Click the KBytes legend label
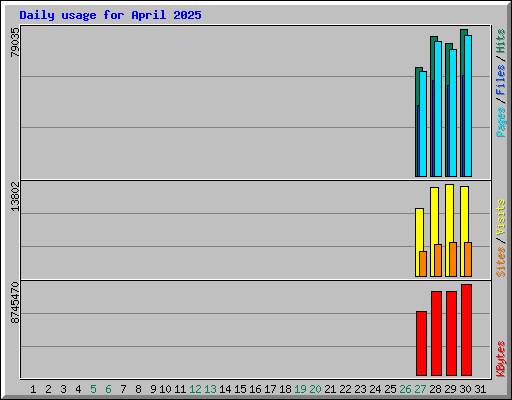The image size is (512, 400). [501, 359]
